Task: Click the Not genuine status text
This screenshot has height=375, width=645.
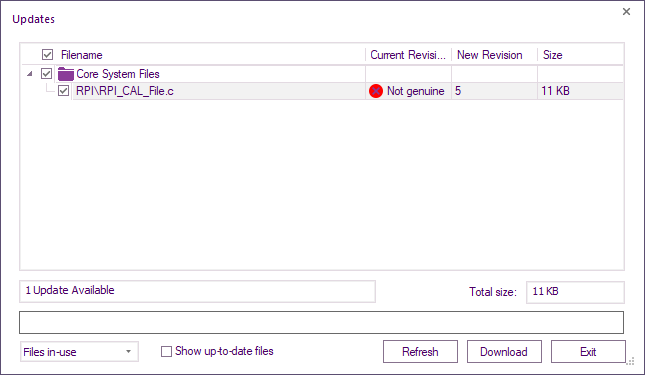Action: [415, 91]
